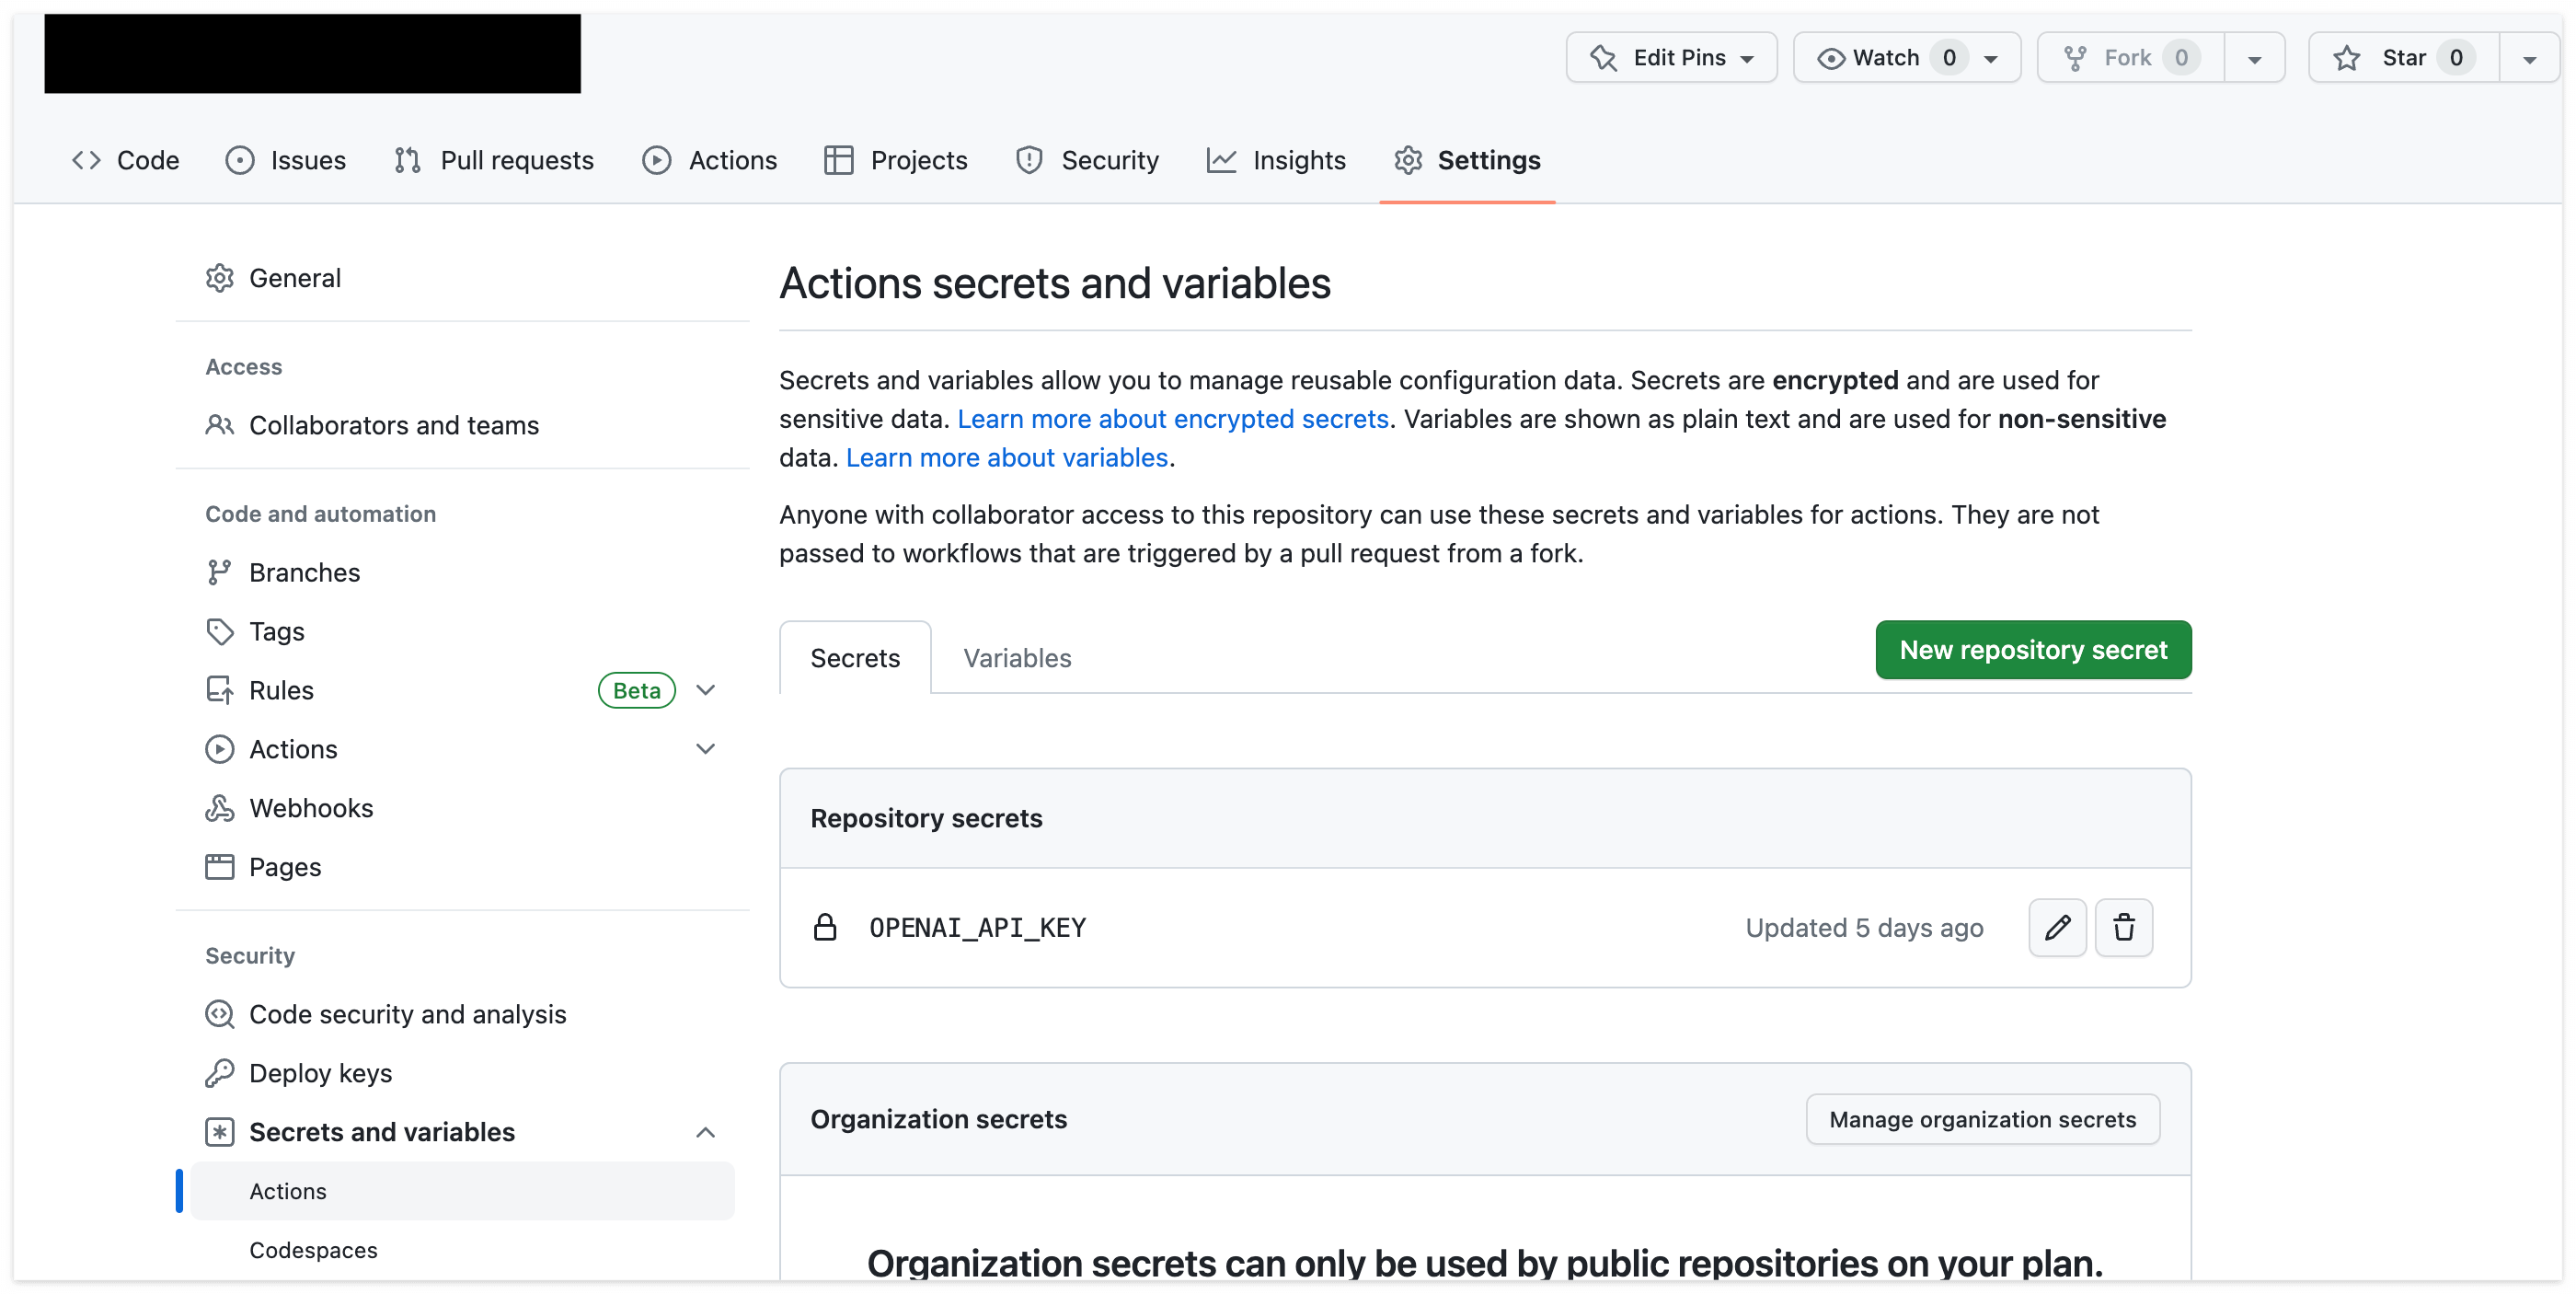The height and width of the screenshot is (1294, 2576).
Task: Open Deploy keys via its key icon
Action: coord(219,1073)
